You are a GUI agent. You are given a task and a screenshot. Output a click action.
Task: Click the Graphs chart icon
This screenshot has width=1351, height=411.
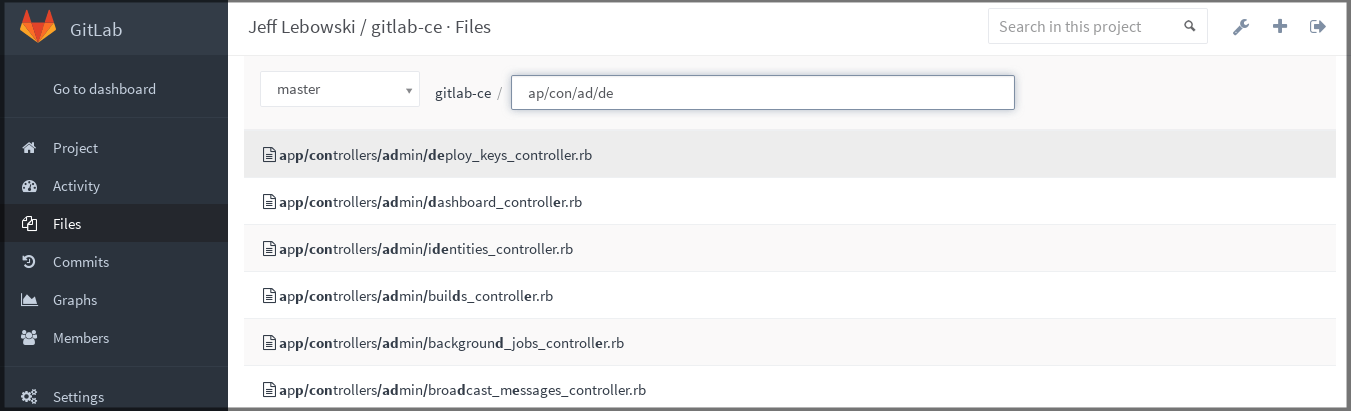pyautogui.click(x=30, y=300)
